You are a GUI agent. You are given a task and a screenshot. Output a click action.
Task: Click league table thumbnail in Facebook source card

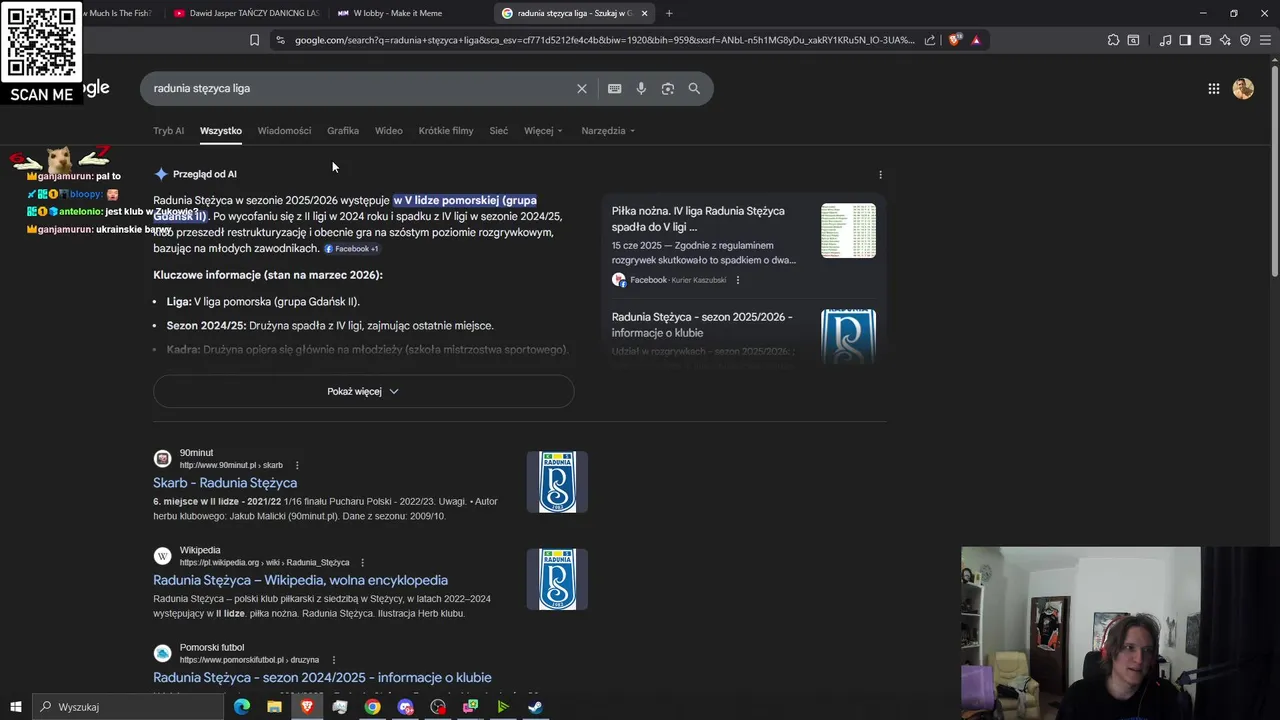pyautogui.click(x=848, y=231)
